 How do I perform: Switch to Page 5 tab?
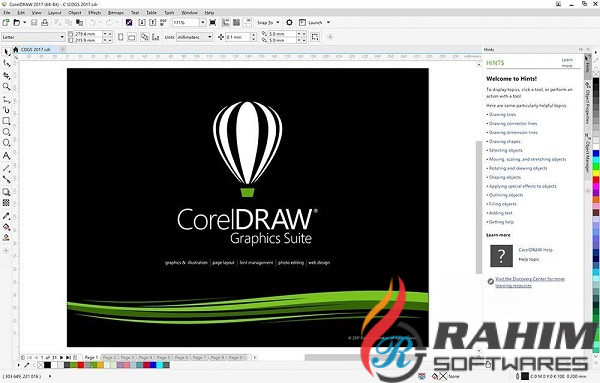(163, 357)
